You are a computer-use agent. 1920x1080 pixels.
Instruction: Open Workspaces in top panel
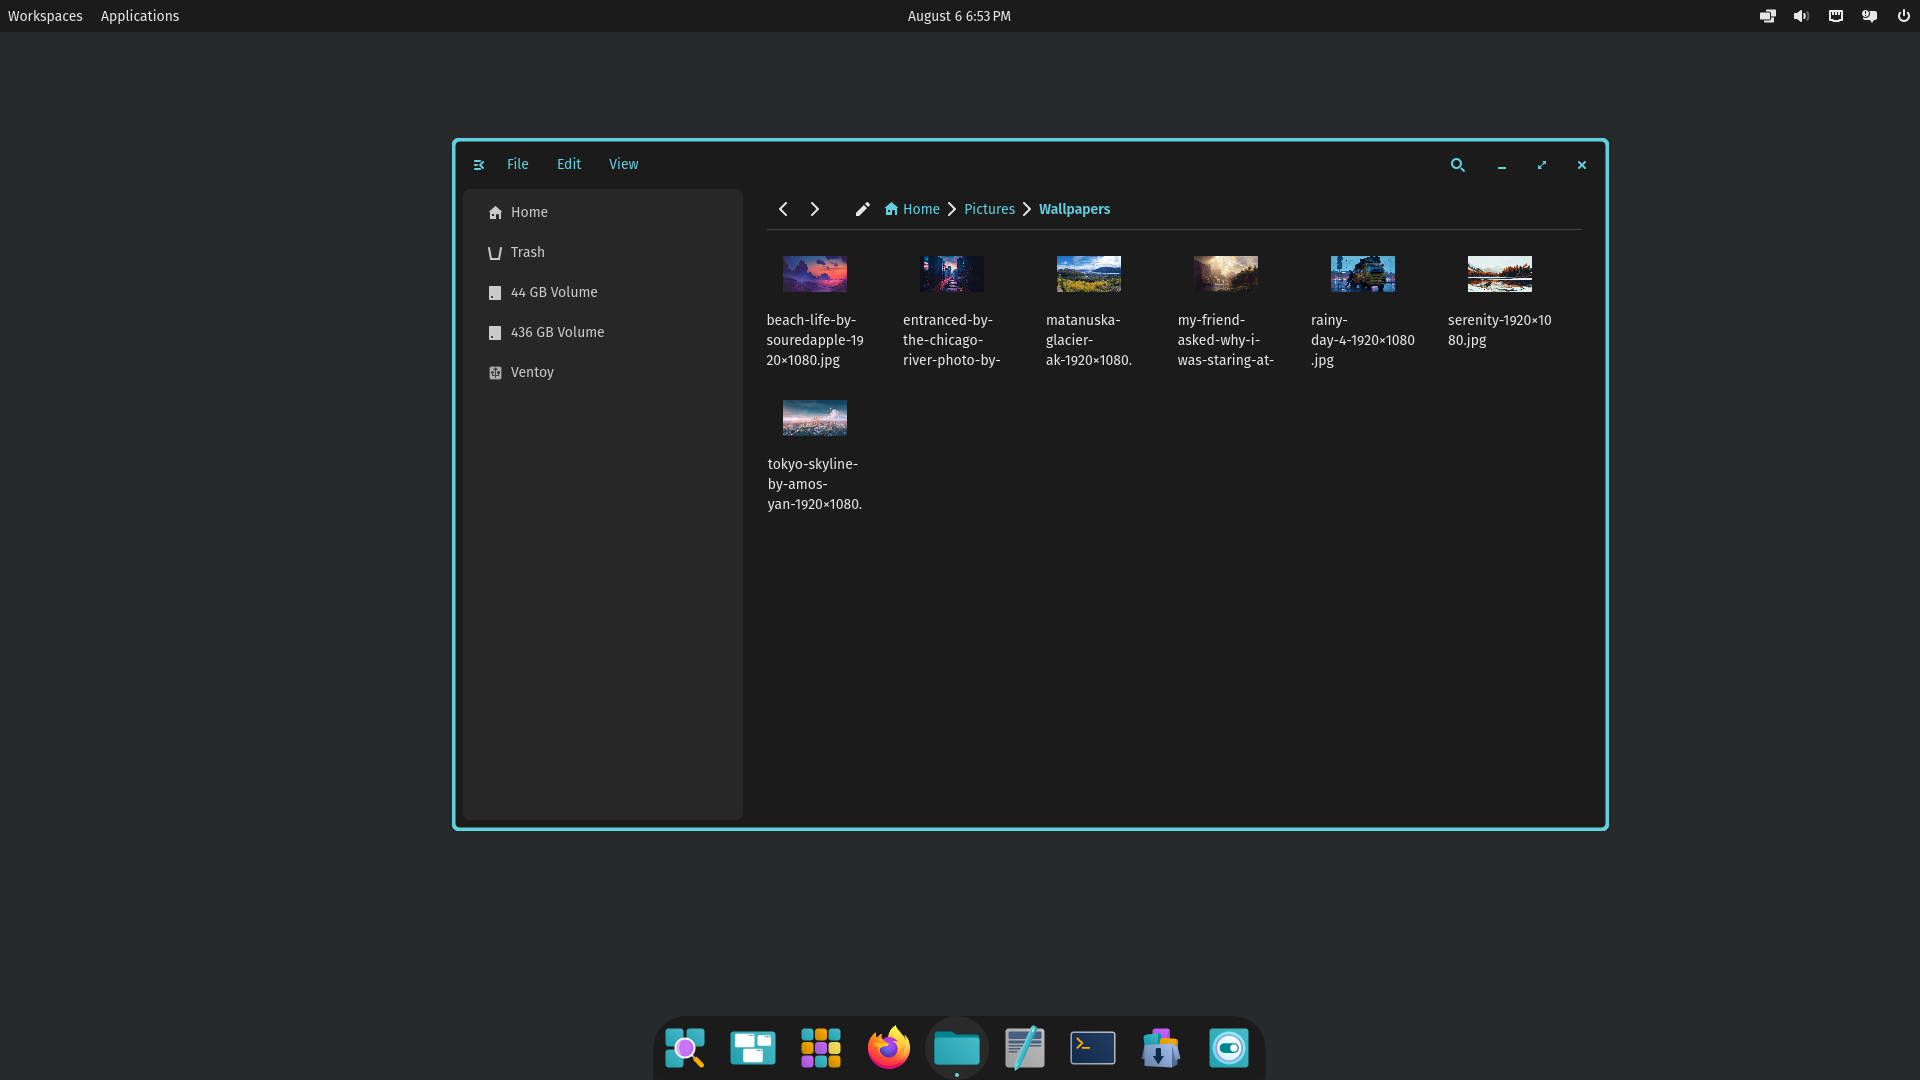tap(45, 16)
